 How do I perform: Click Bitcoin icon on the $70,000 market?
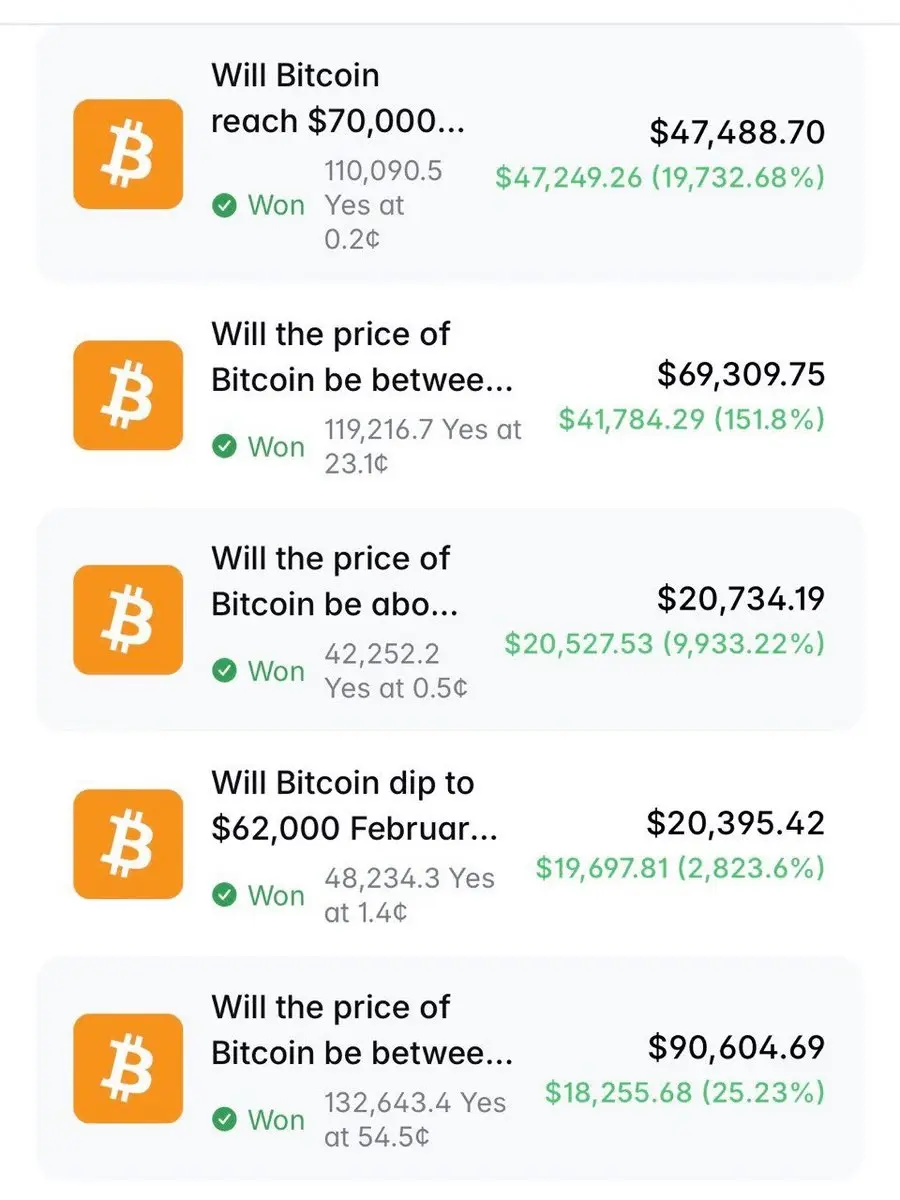[x=128, y=154]
